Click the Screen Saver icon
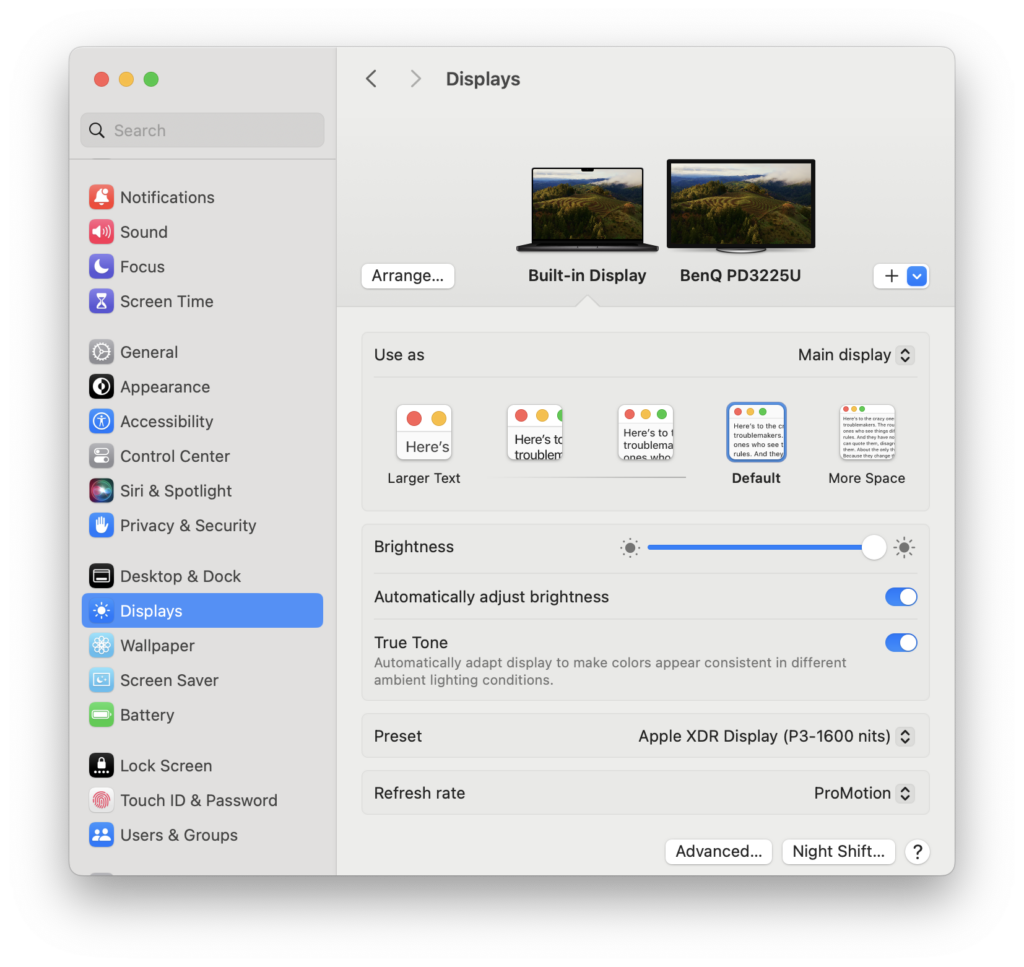The height and width of the screenshot is (967, 1024). (x=101, y=680)
